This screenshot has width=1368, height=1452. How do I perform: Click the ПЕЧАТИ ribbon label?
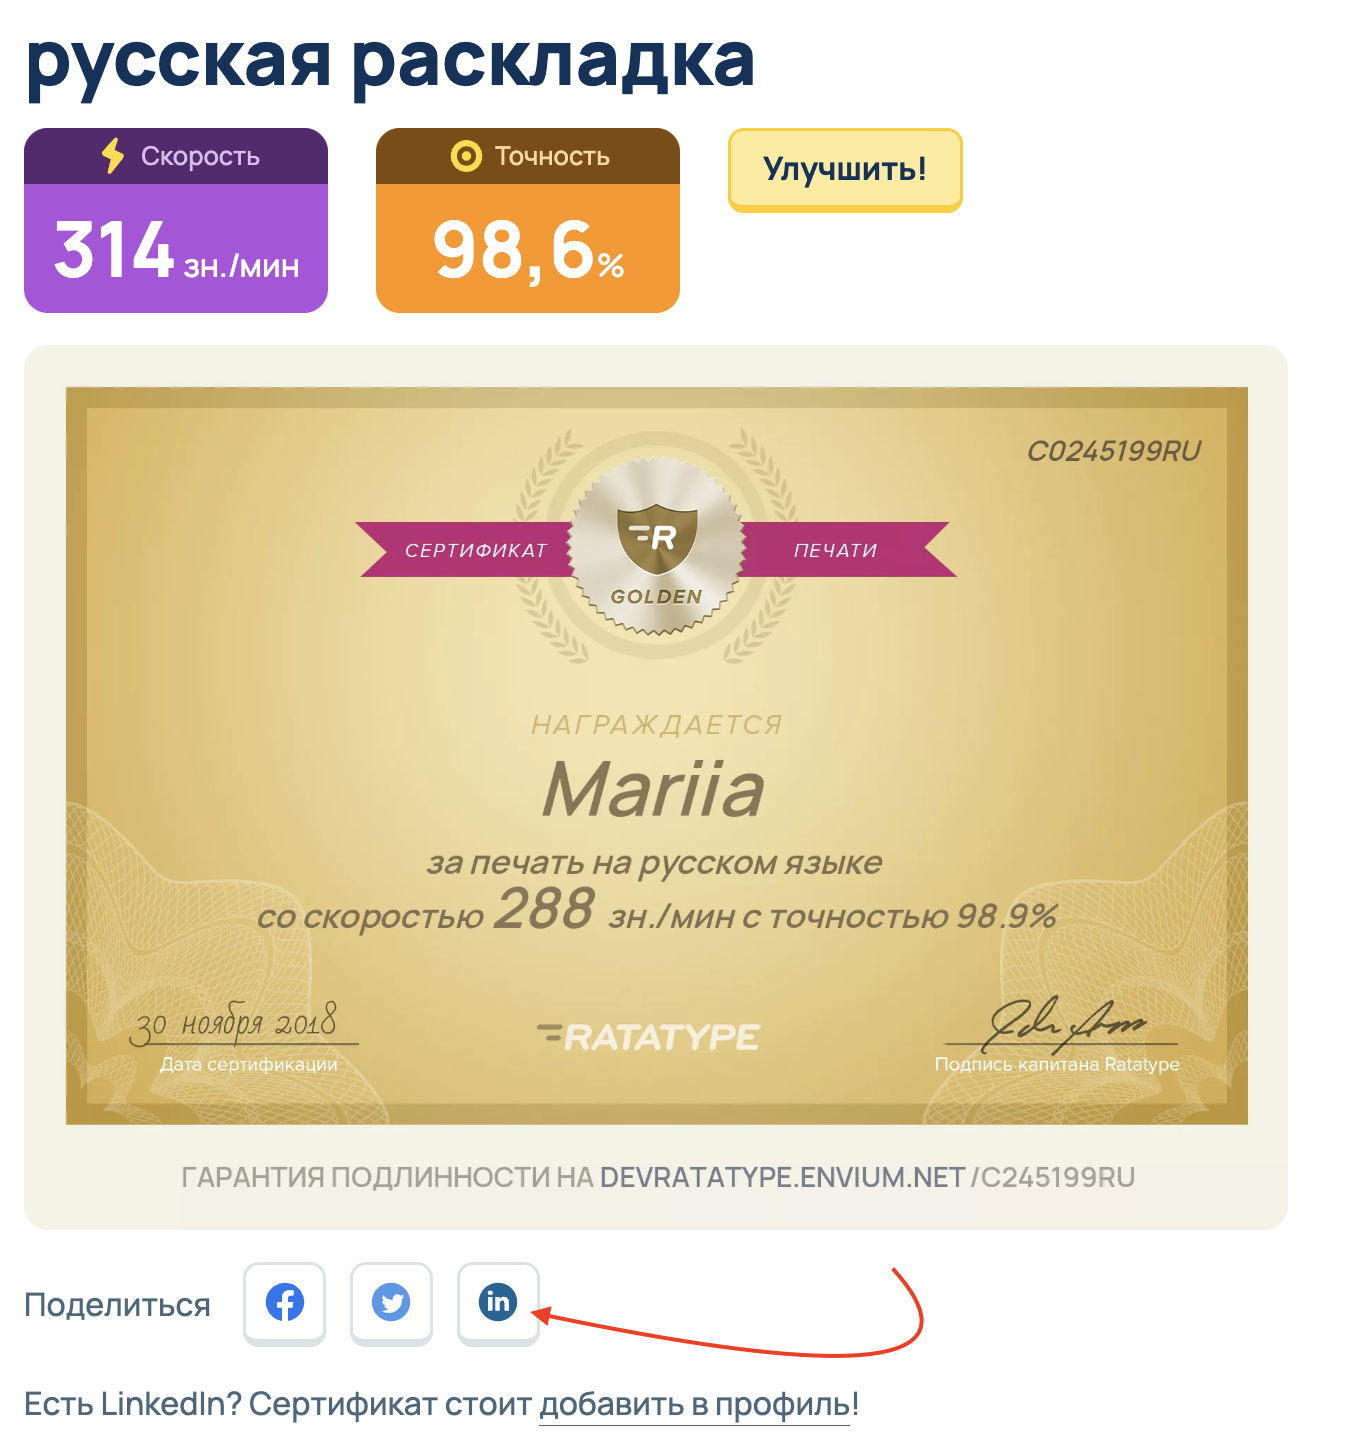836,550
